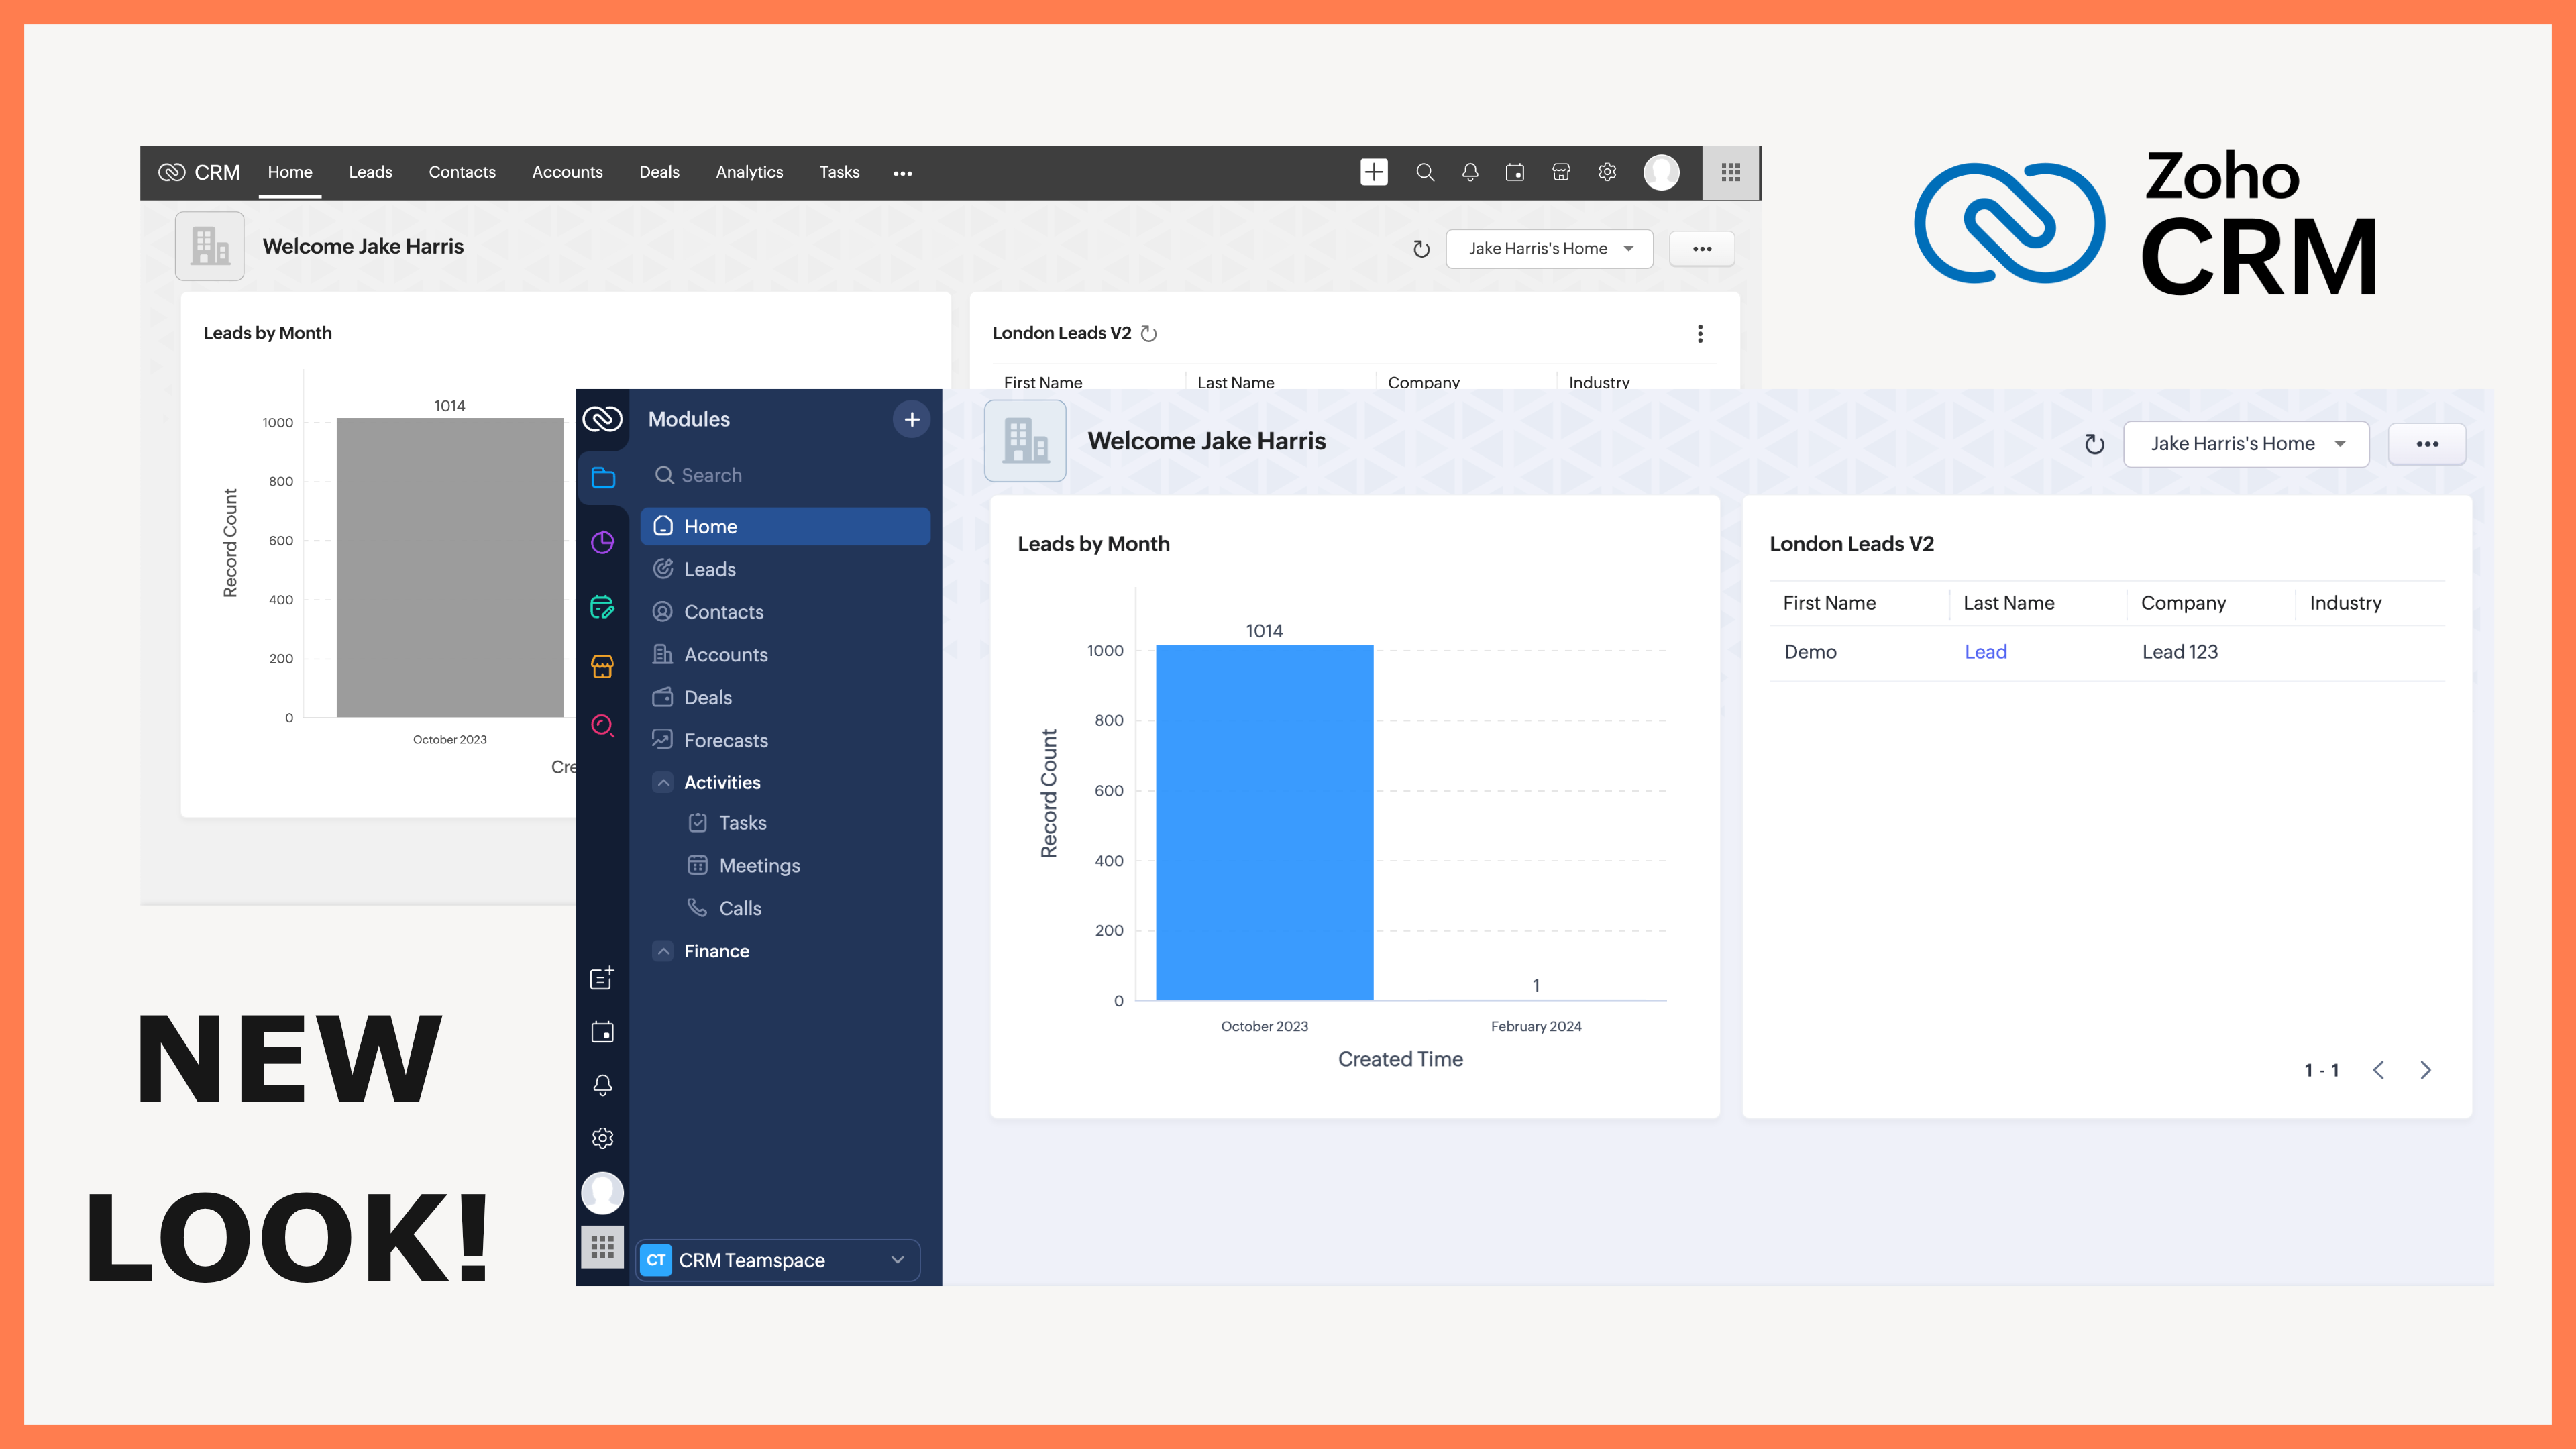Go to previous page in London Leads V2
The width and height of the screenshot is (2576, 1449).
[x=2378, y=1070]
